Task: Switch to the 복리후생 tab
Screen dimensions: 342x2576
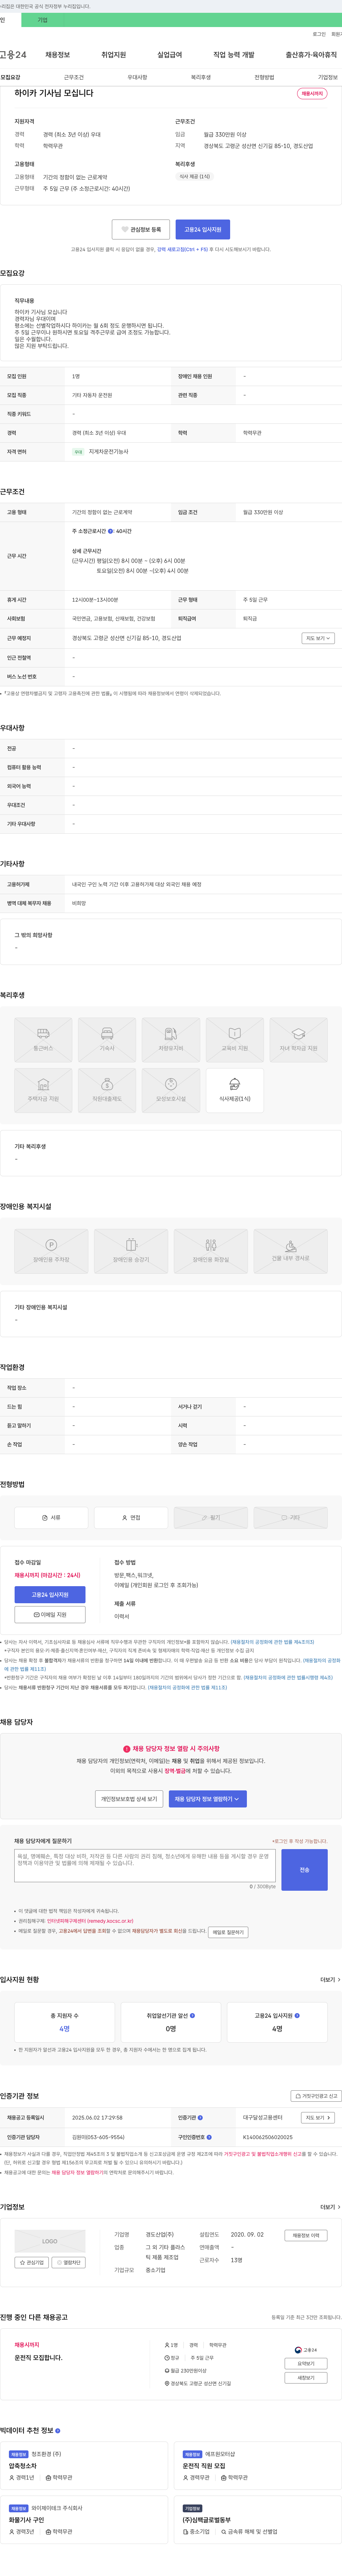Action: 201,77
